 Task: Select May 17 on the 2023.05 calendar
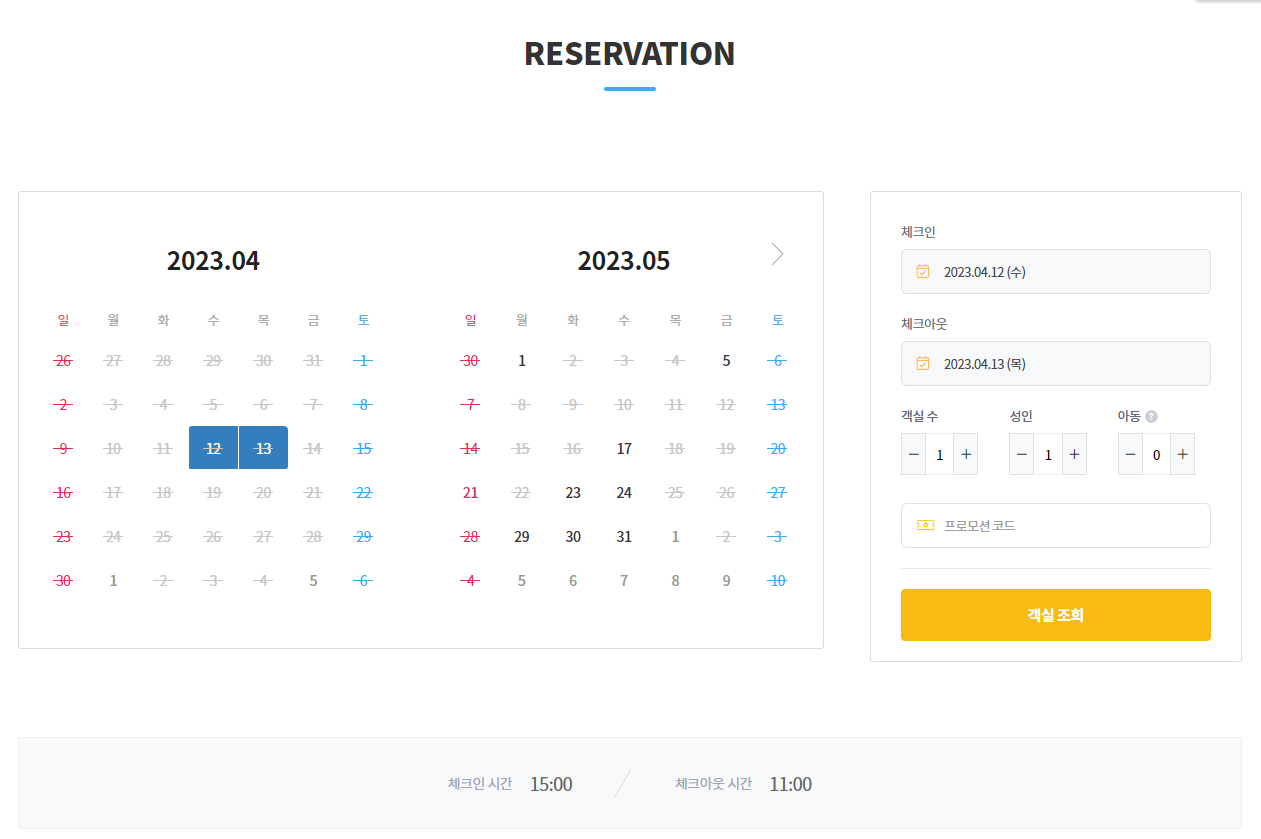[624, 449]
